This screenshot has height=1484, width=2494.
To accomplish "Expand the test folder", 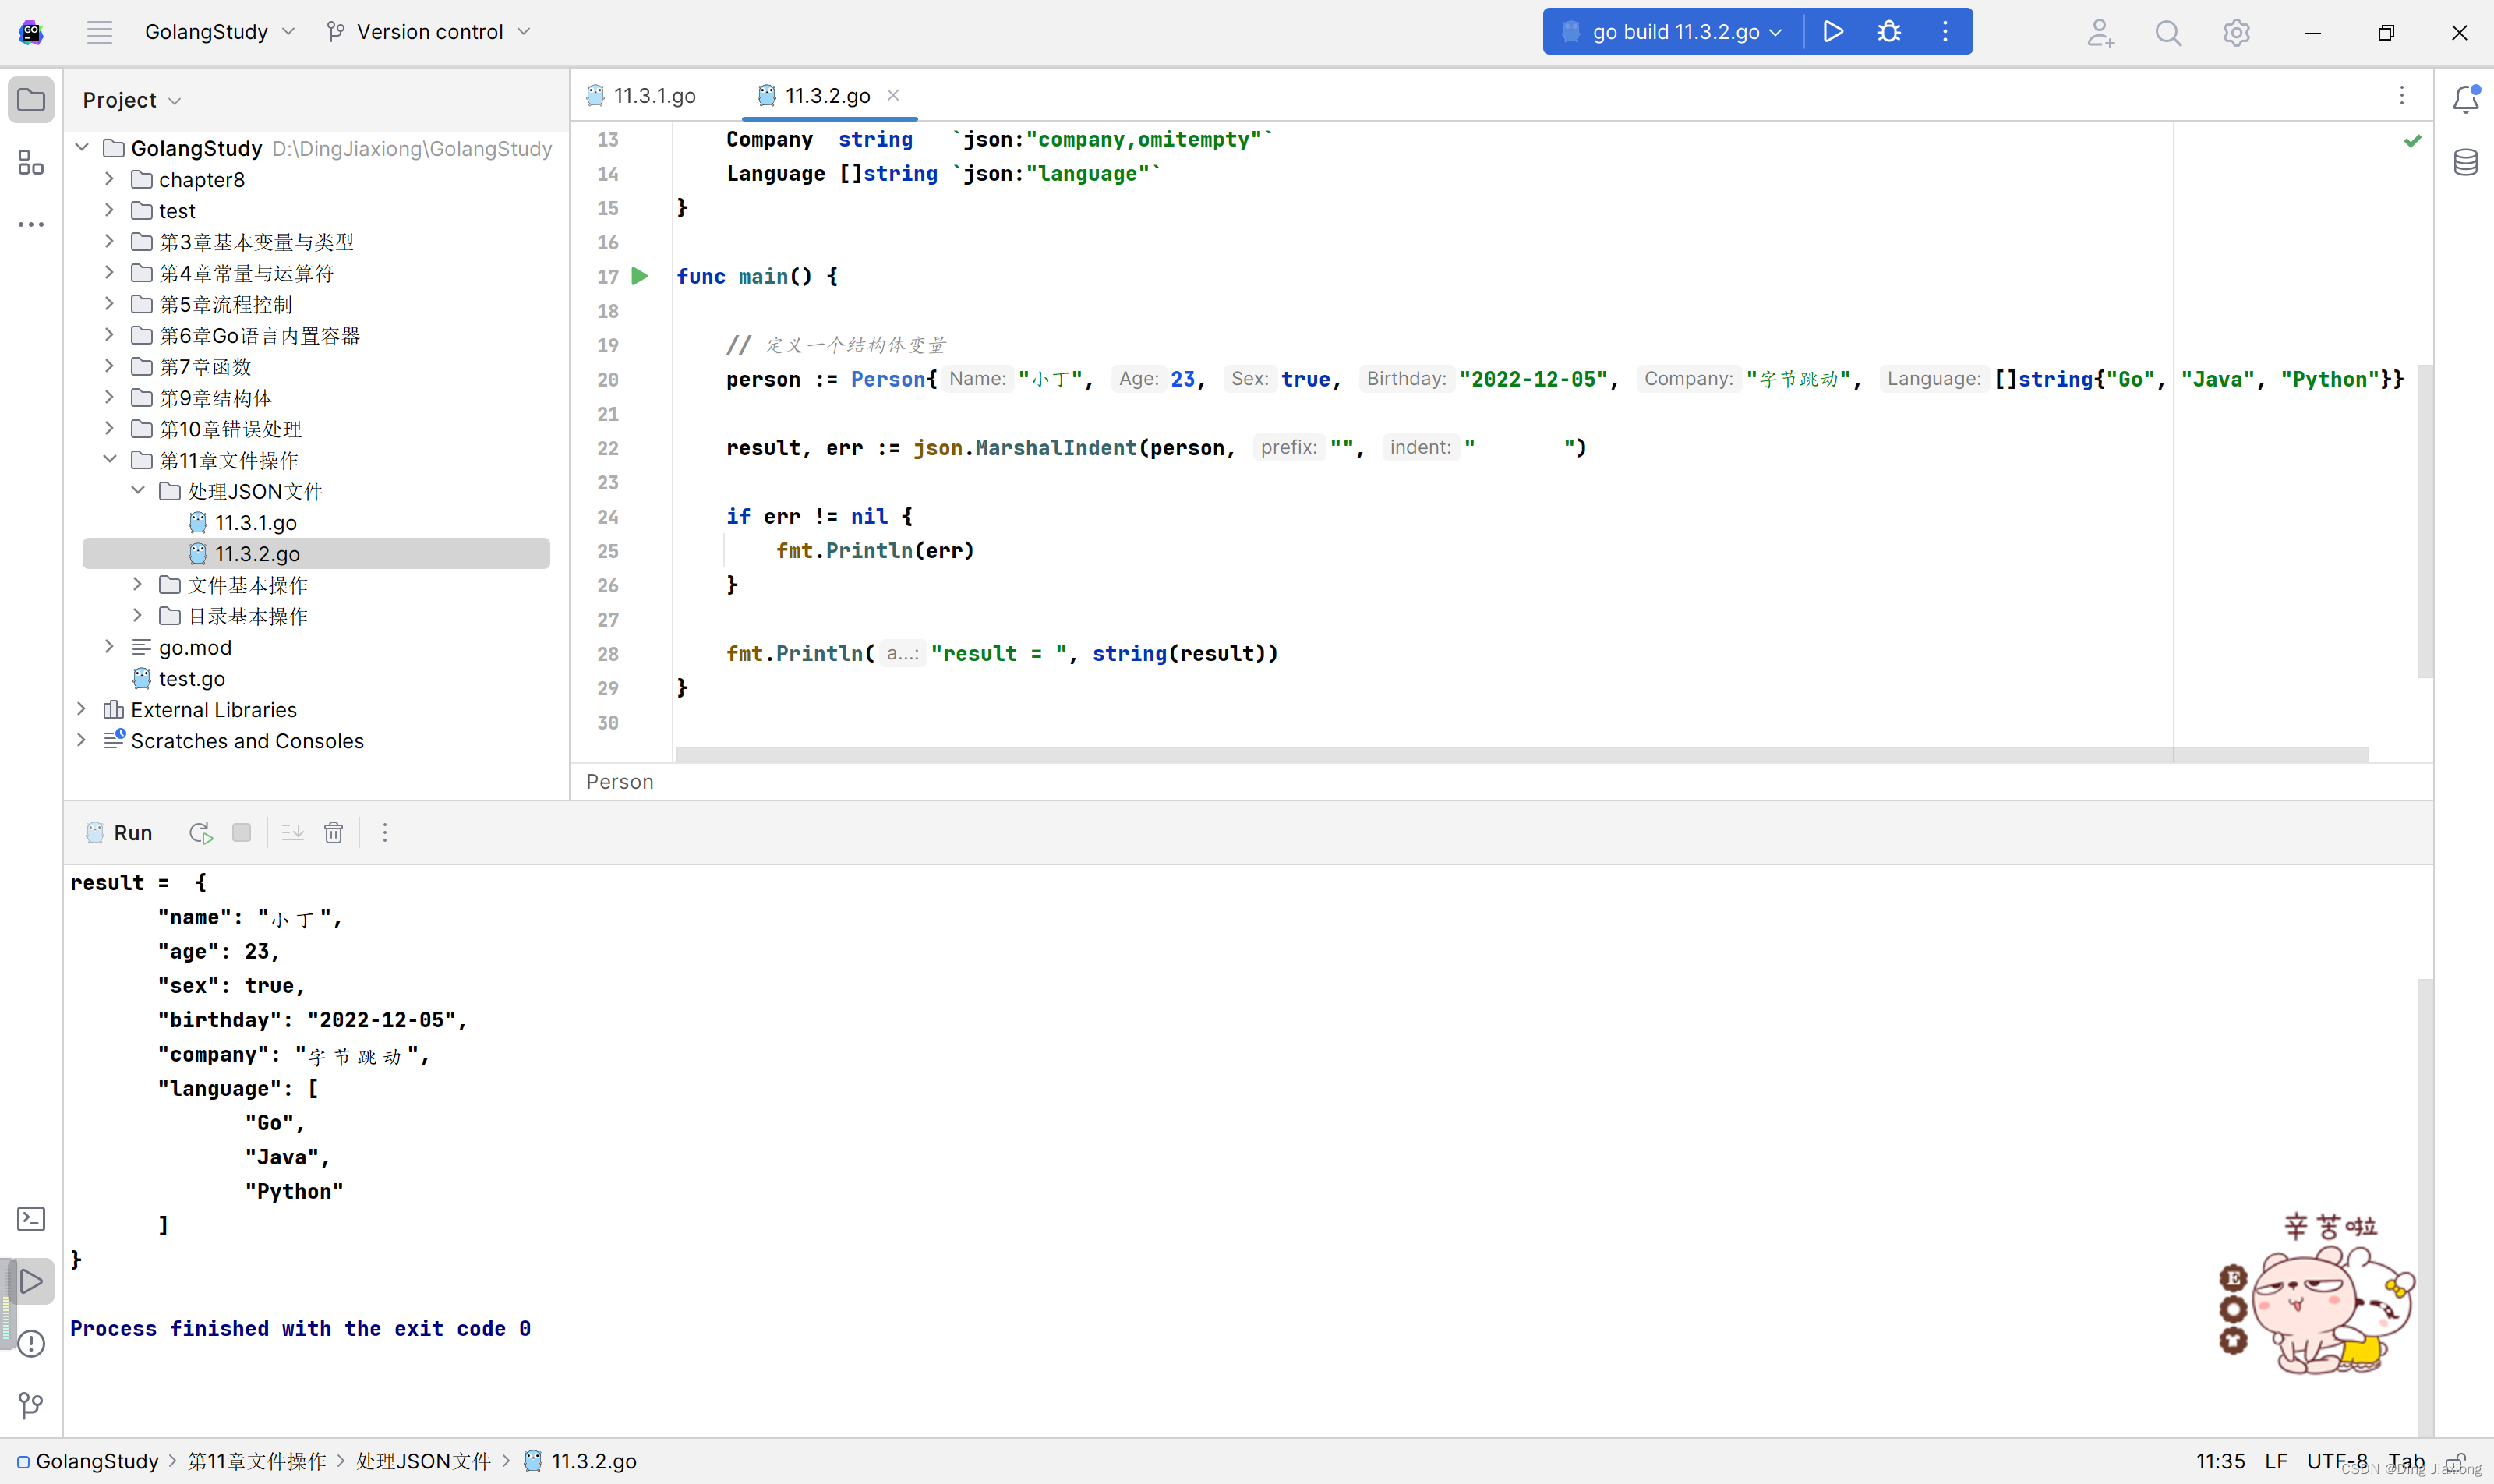I will click(x=109, y=210).
